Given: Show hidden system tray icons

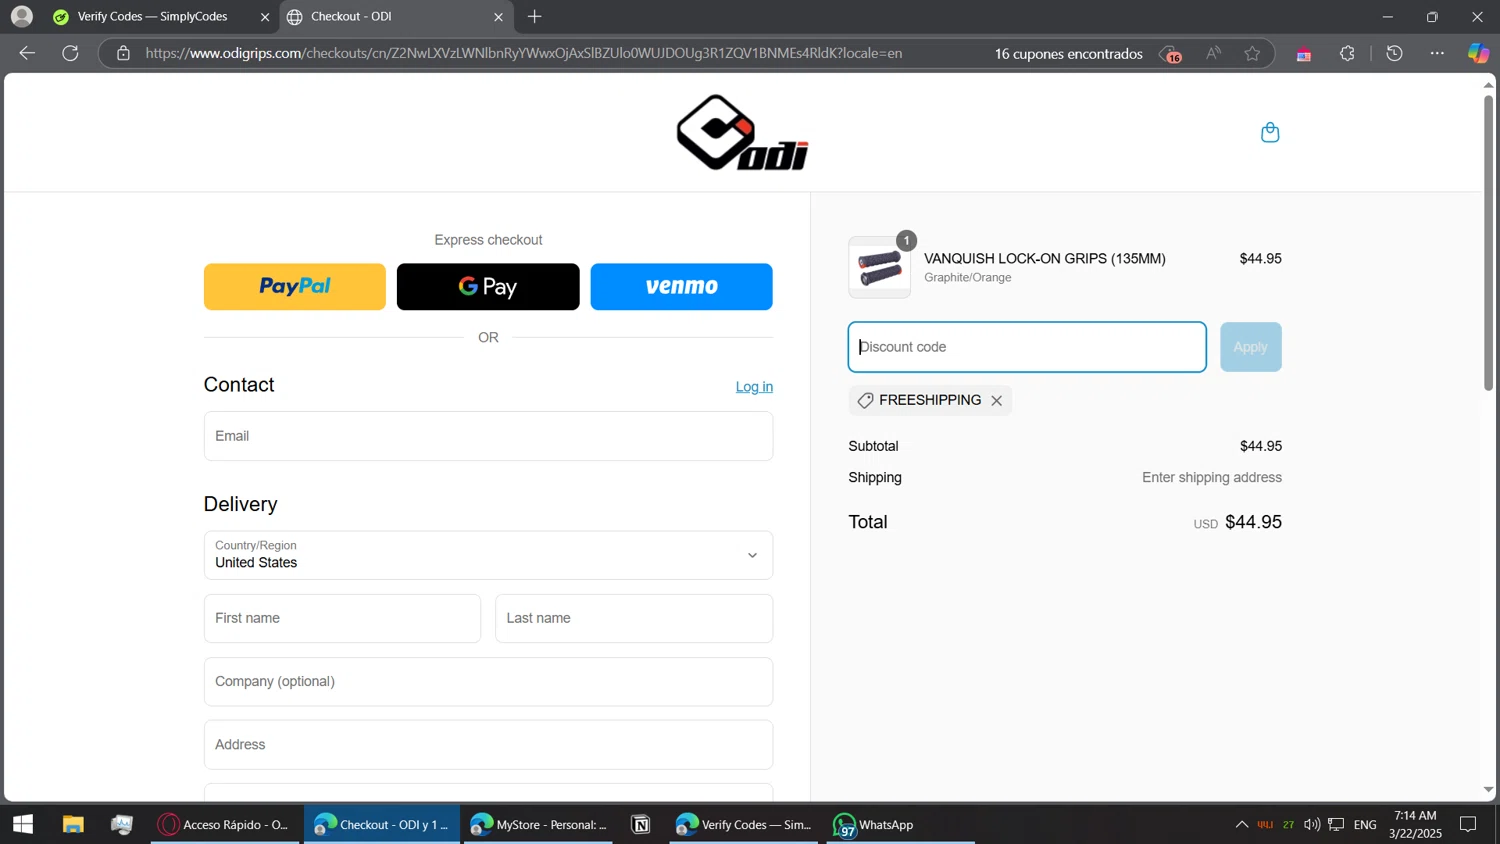Looking at the screenshot, I should pos(1241,824).
